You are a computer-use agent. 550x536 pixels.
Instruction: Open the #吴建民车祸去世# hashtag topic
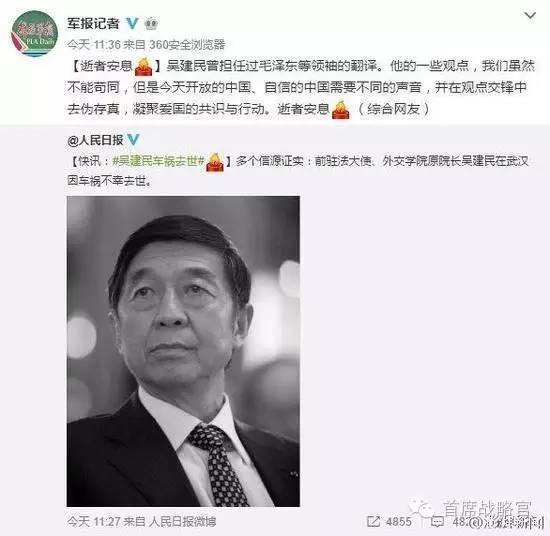(159, 161)
